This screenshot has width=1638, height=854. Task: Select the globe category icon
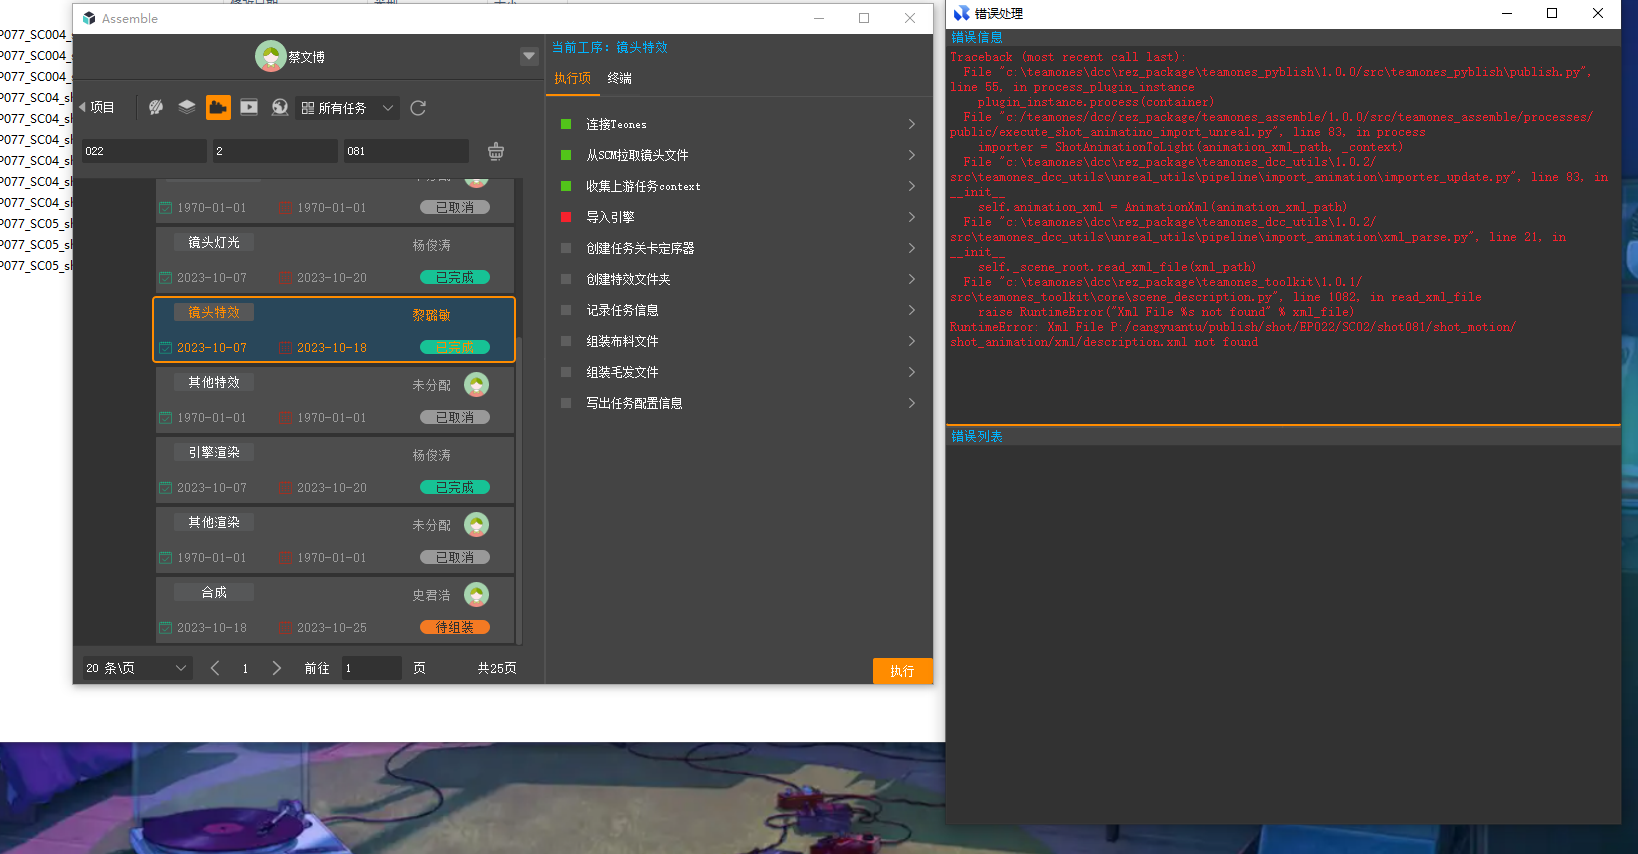(x=280, y=107)
